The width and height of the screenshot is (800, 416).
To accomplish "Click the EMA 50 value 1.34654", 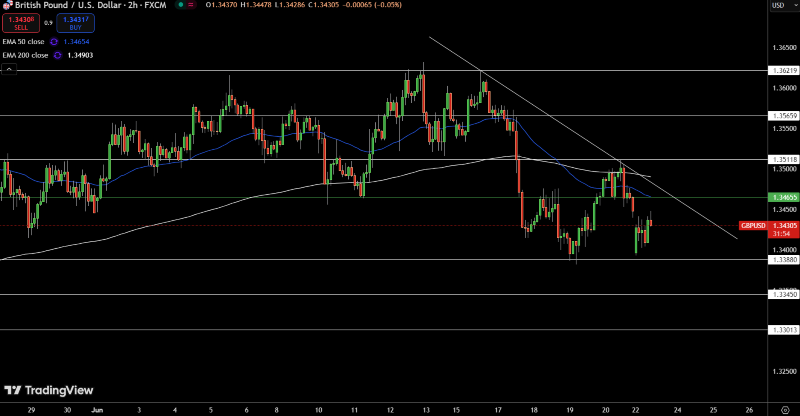I will [77, 42].
